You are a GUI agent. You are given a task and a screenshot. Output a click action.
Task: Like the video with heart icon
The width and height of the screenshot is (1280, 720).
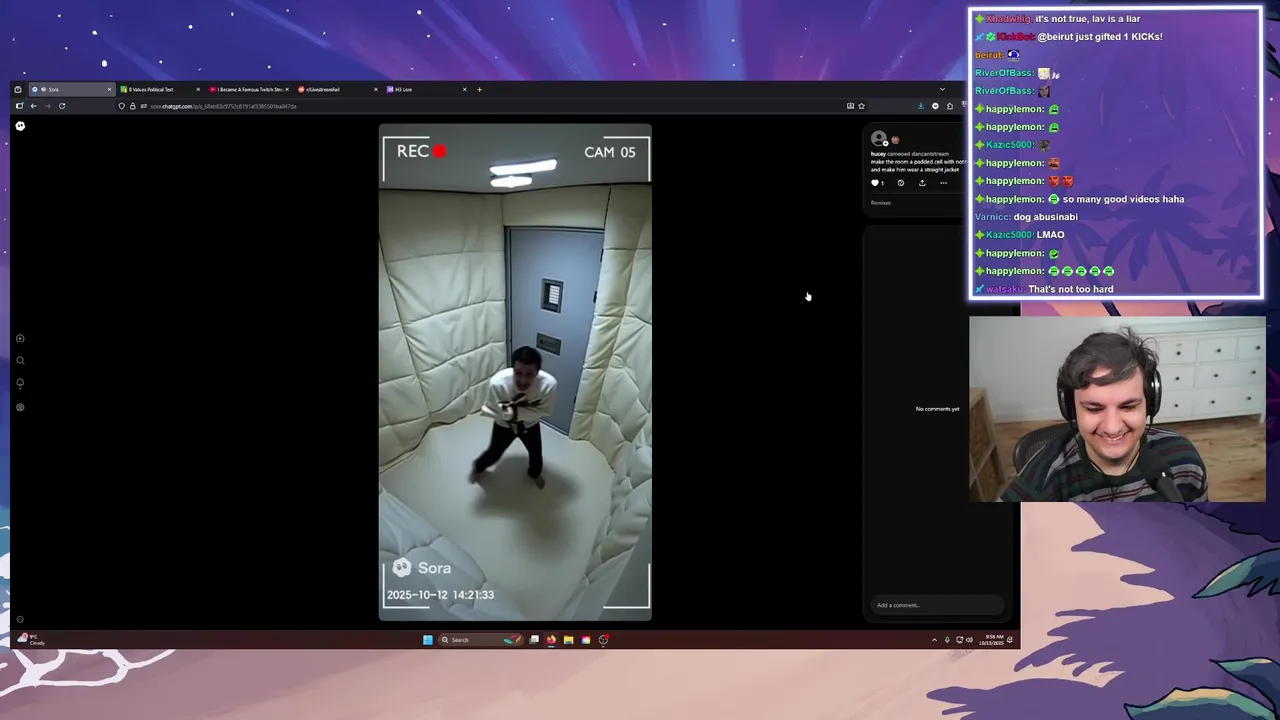(x=875, y=183)
